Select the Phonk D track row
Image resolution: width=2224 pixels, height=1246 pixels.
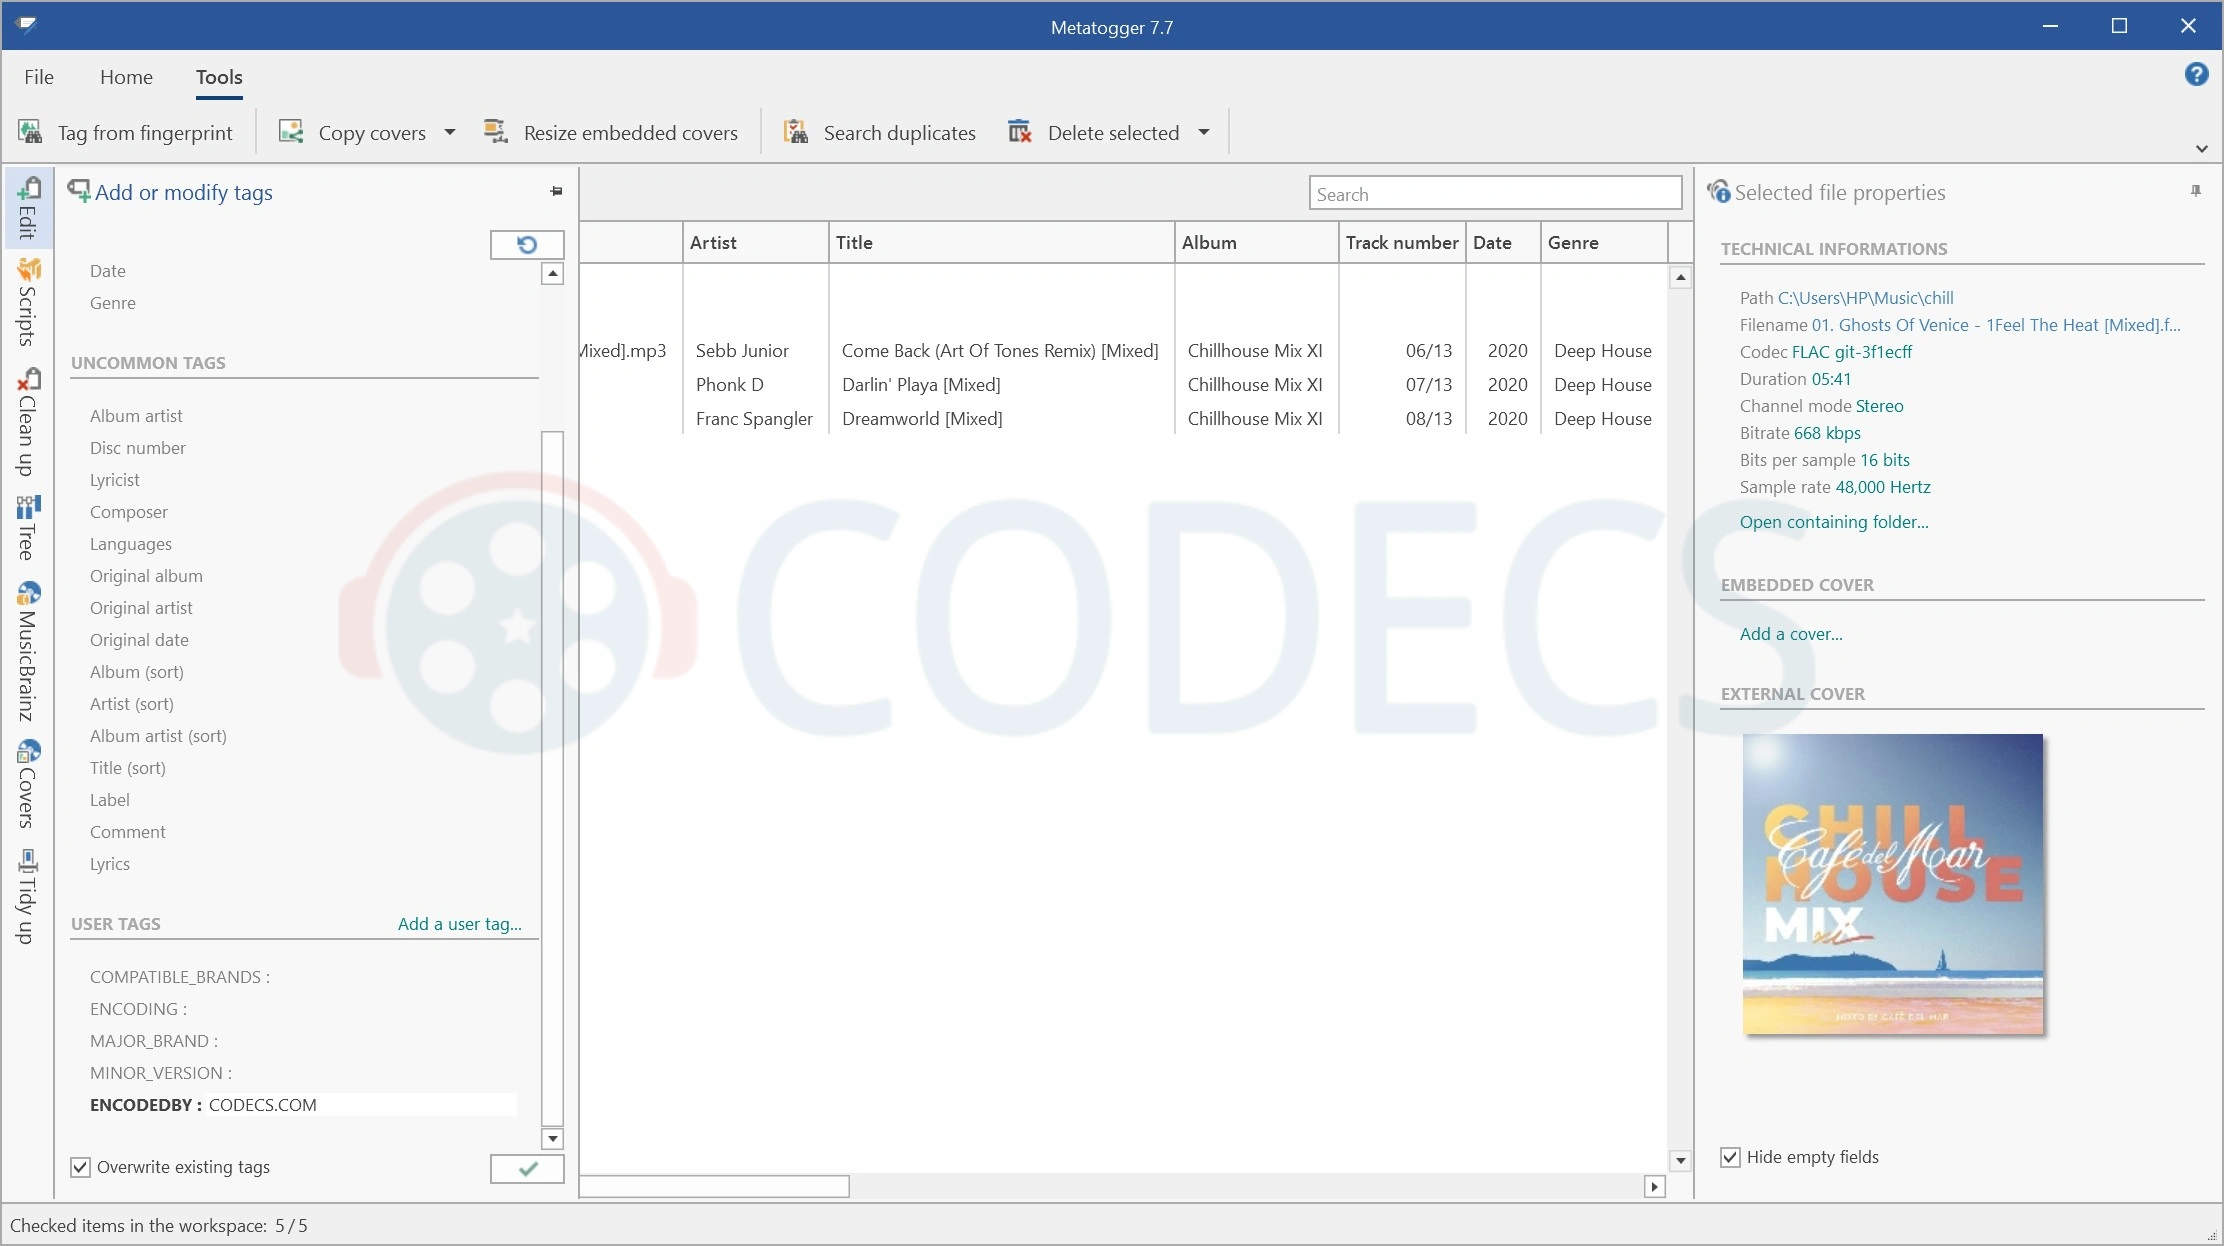coord(1122,385)
